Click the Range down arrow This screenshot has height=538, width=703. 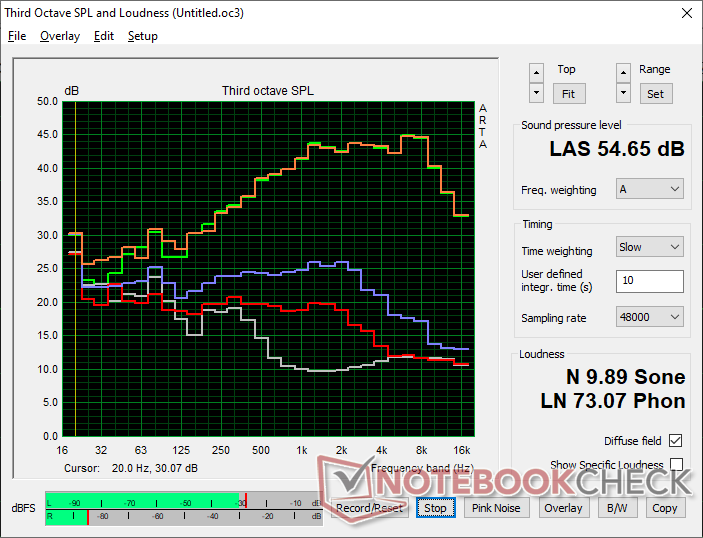pos(624,93)
